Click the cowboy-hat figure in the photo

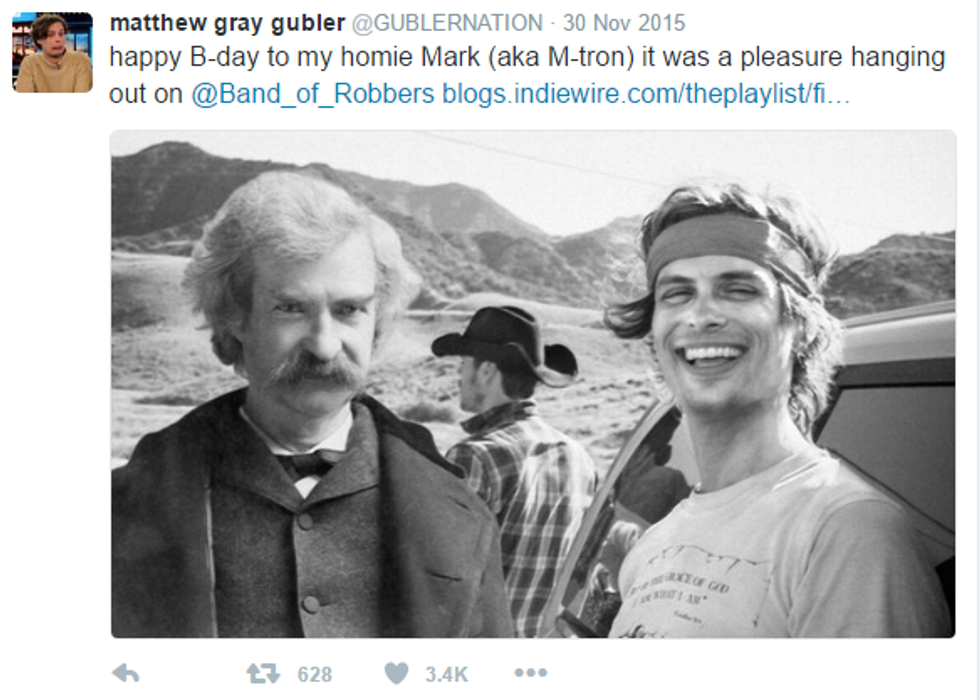(x=516, y=462)
